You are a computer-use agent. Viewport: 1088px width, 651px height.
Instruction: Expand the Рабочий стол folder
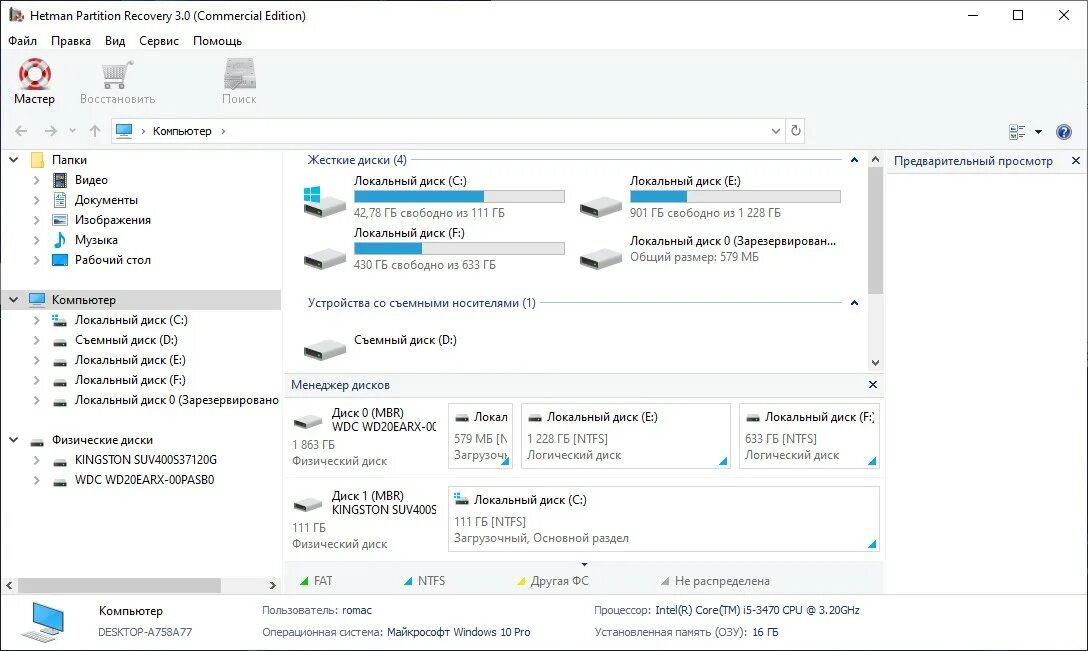(x=37, y=260)
